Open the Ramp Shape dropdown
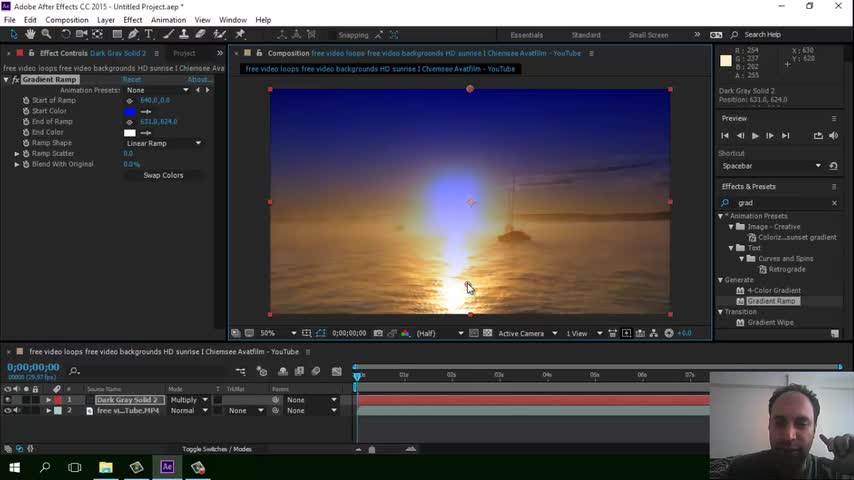854x480 pixels. tap(163, 143)
